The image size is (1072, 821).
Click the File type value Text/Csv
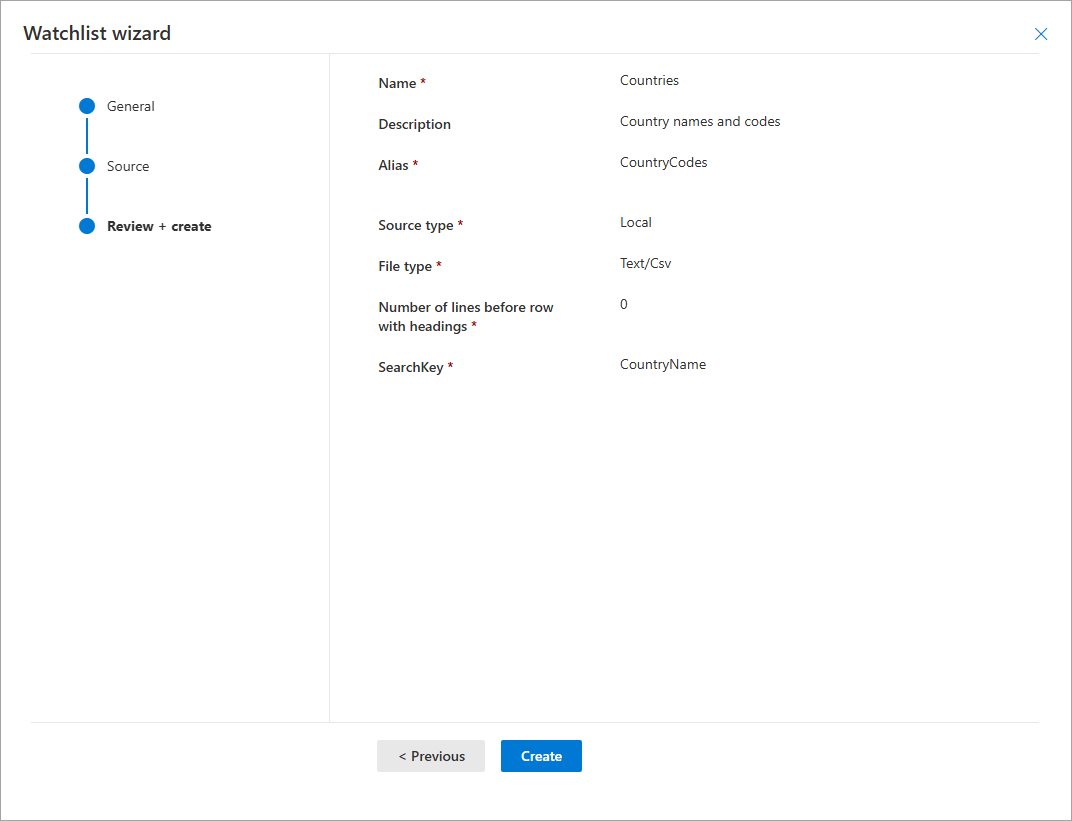point(644,263)
